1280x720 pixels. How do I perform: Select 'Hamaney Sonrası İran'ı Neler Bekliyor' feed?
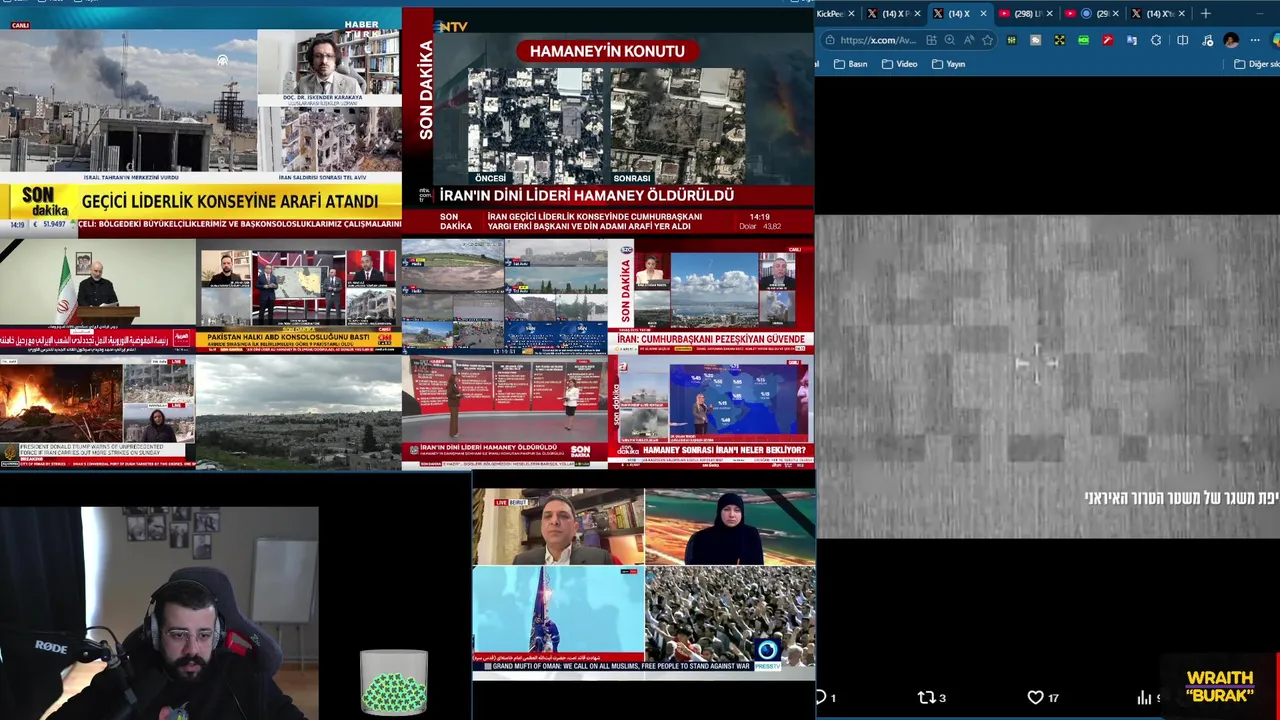pos(710,412)
